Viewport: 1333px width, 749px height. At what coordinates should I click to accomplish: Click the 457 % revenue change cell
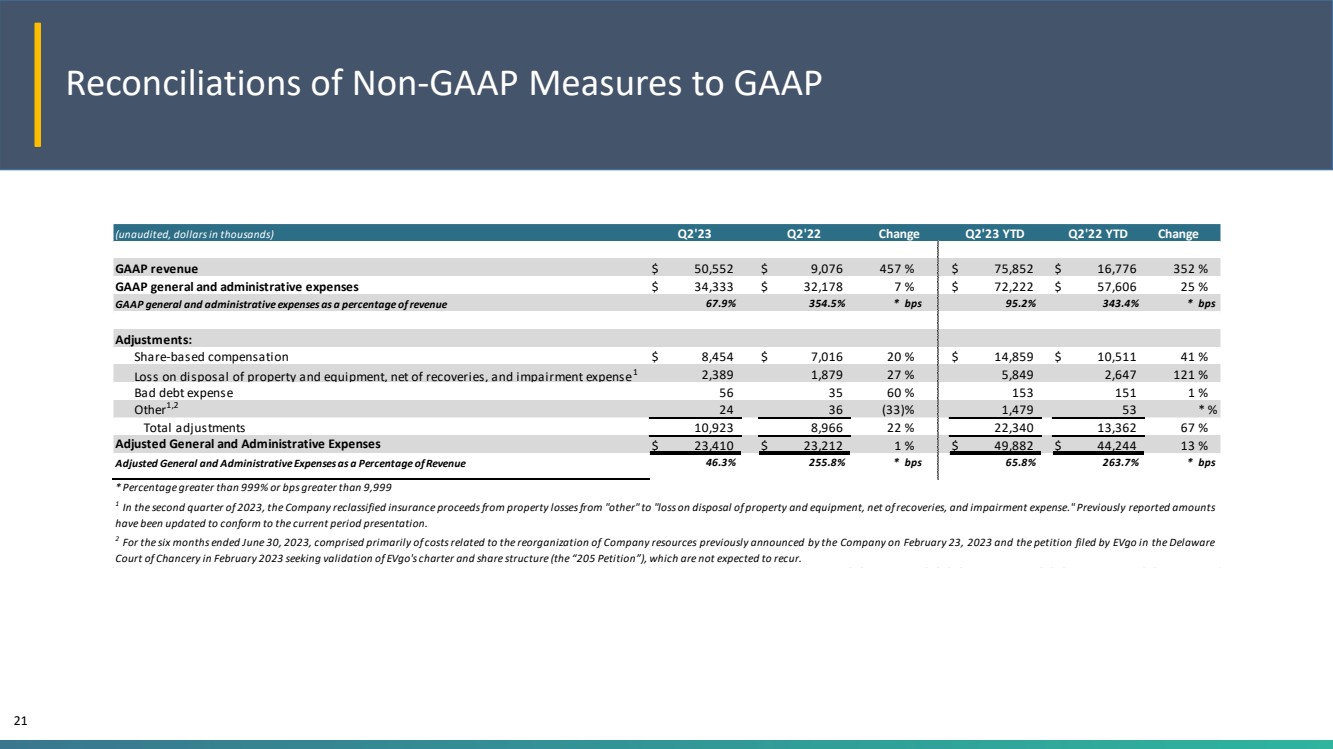[899, 269]
